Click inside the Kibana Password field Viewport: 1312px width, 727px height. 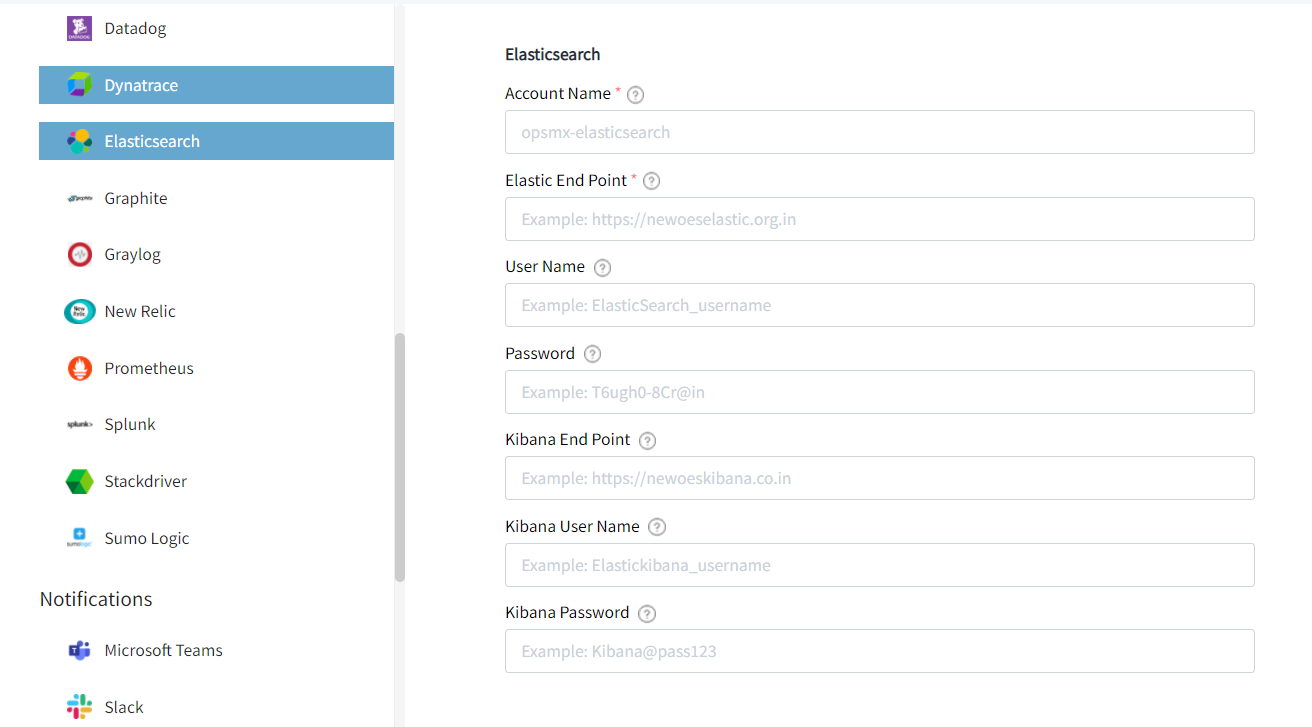879,650
